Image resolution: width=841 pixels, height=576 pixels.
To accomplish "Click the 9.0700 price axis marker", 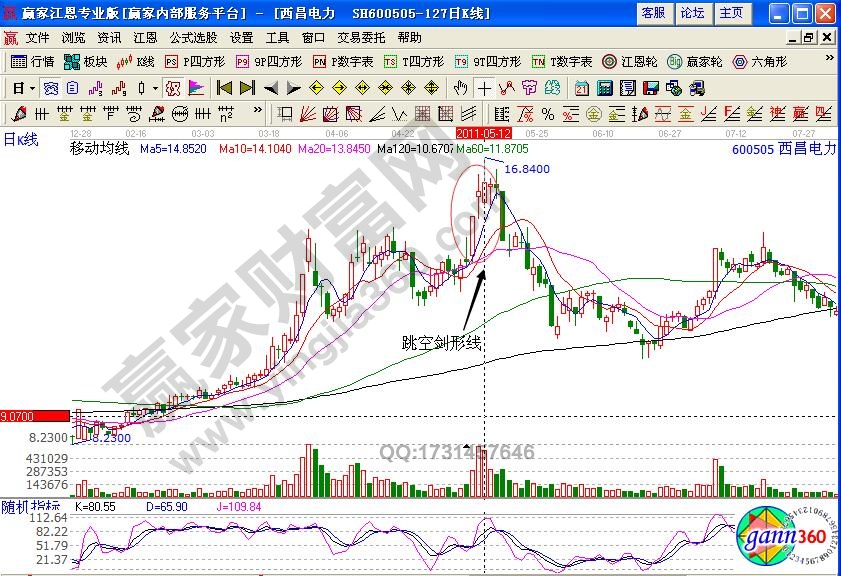I will pyautogui.click(x=35, y=417).
